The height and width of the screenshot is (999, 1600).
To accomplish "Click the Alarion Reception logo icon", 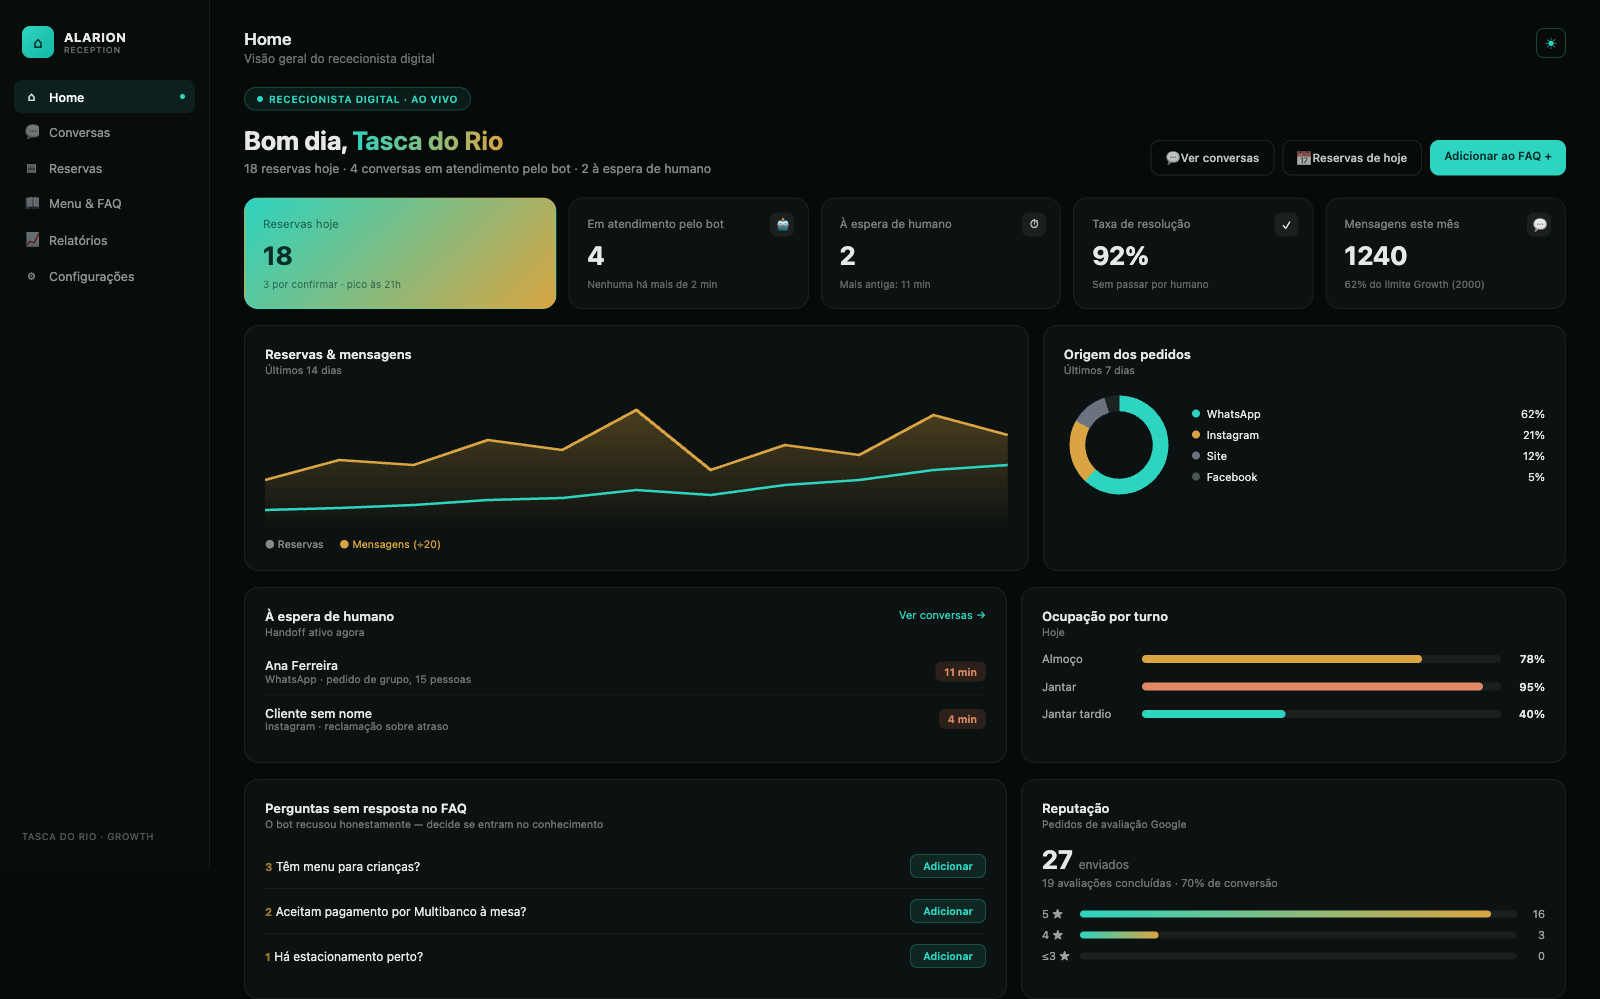I will [38, 43].
